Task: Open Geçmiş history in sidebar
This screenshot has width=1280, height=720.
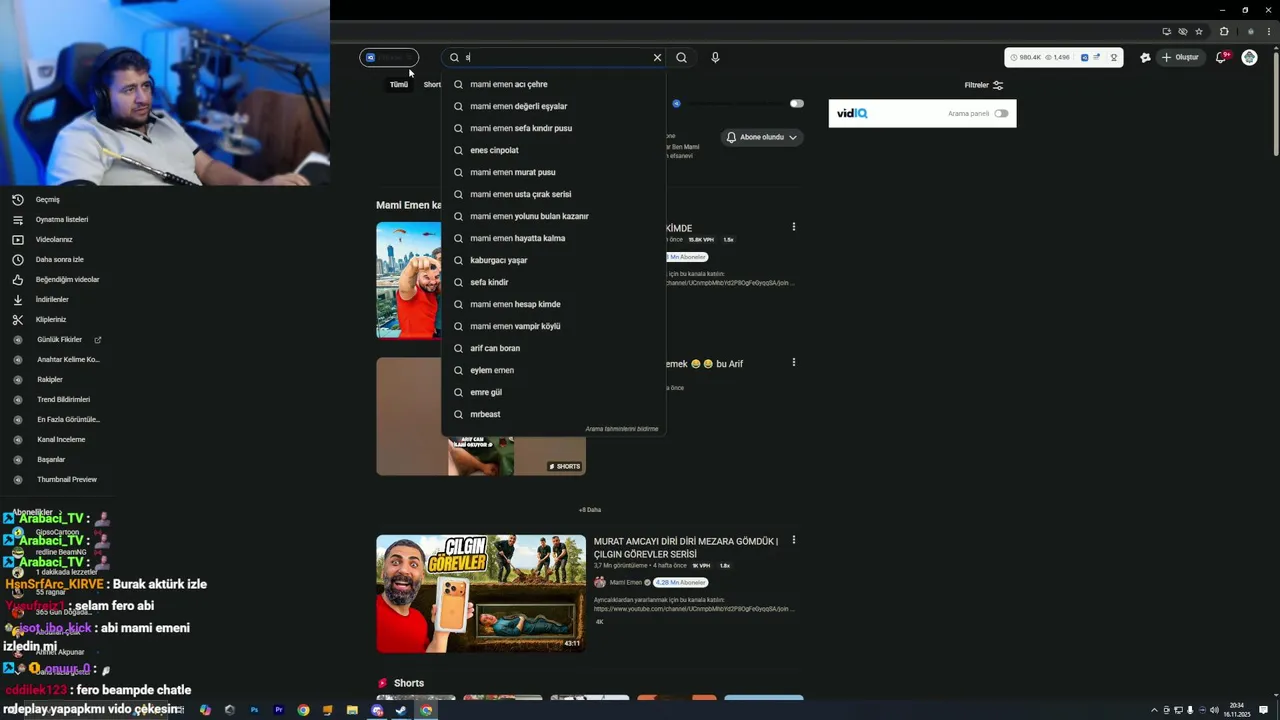Action: [47, 199]
